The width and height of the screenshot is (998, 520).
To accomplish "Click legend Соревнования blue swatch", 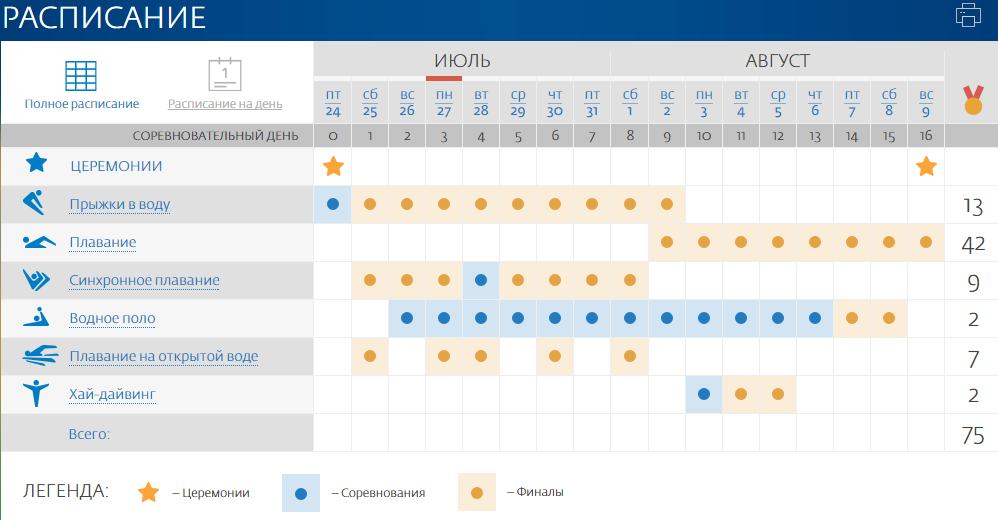I will [x=301, y=493].
